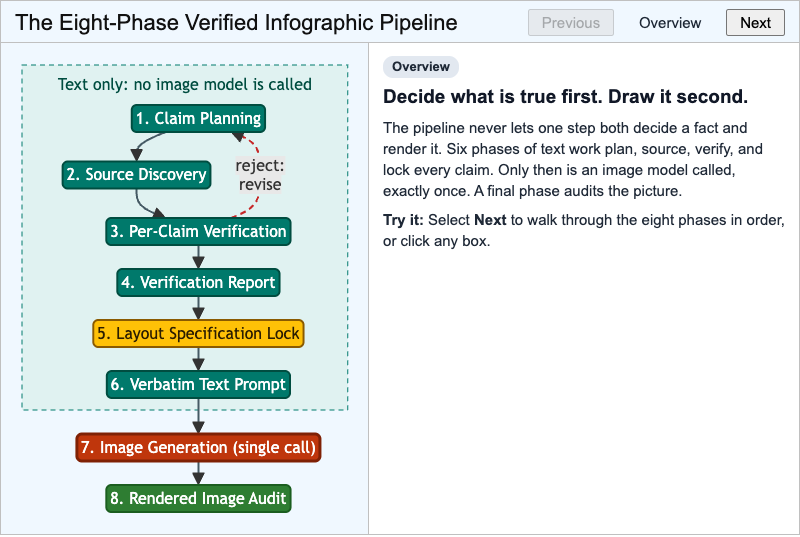Click 'Text only: no image model is called' label
This screenshot has width=800, height=537.
185,84
